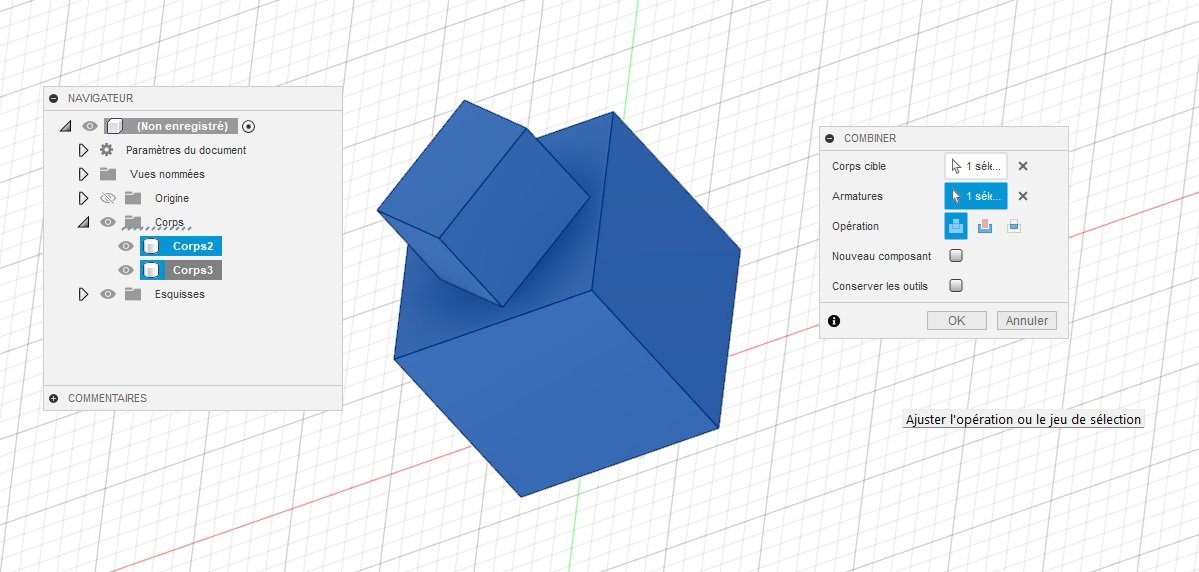Image resolution: width=1199 pixels, height=572 pixels.
Task: Click the info icon in Combiner dialog
Action: (834, 321)
